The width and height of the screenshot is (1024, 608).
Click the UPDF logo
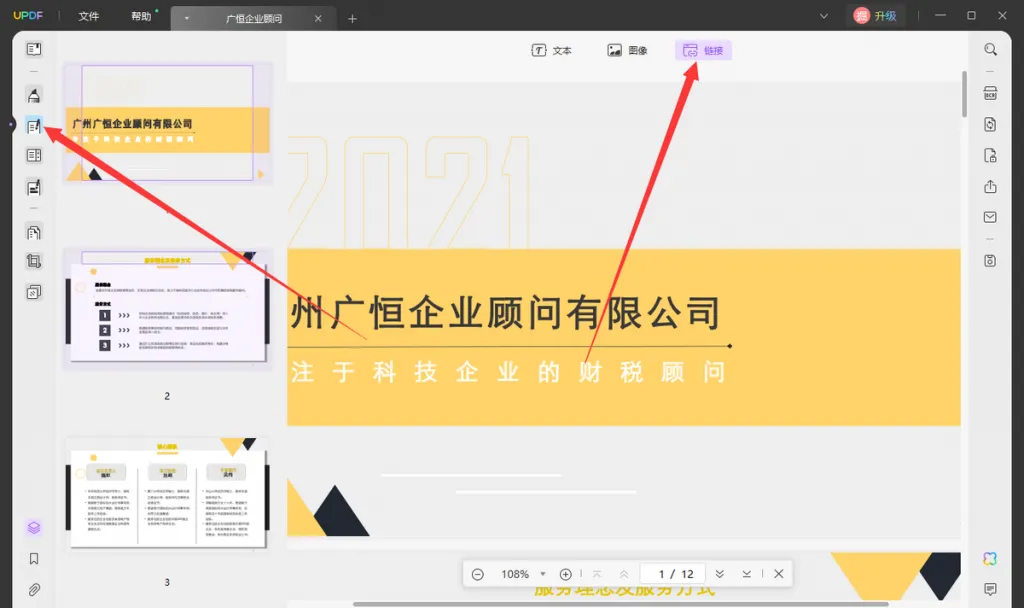tap(28, 16)
